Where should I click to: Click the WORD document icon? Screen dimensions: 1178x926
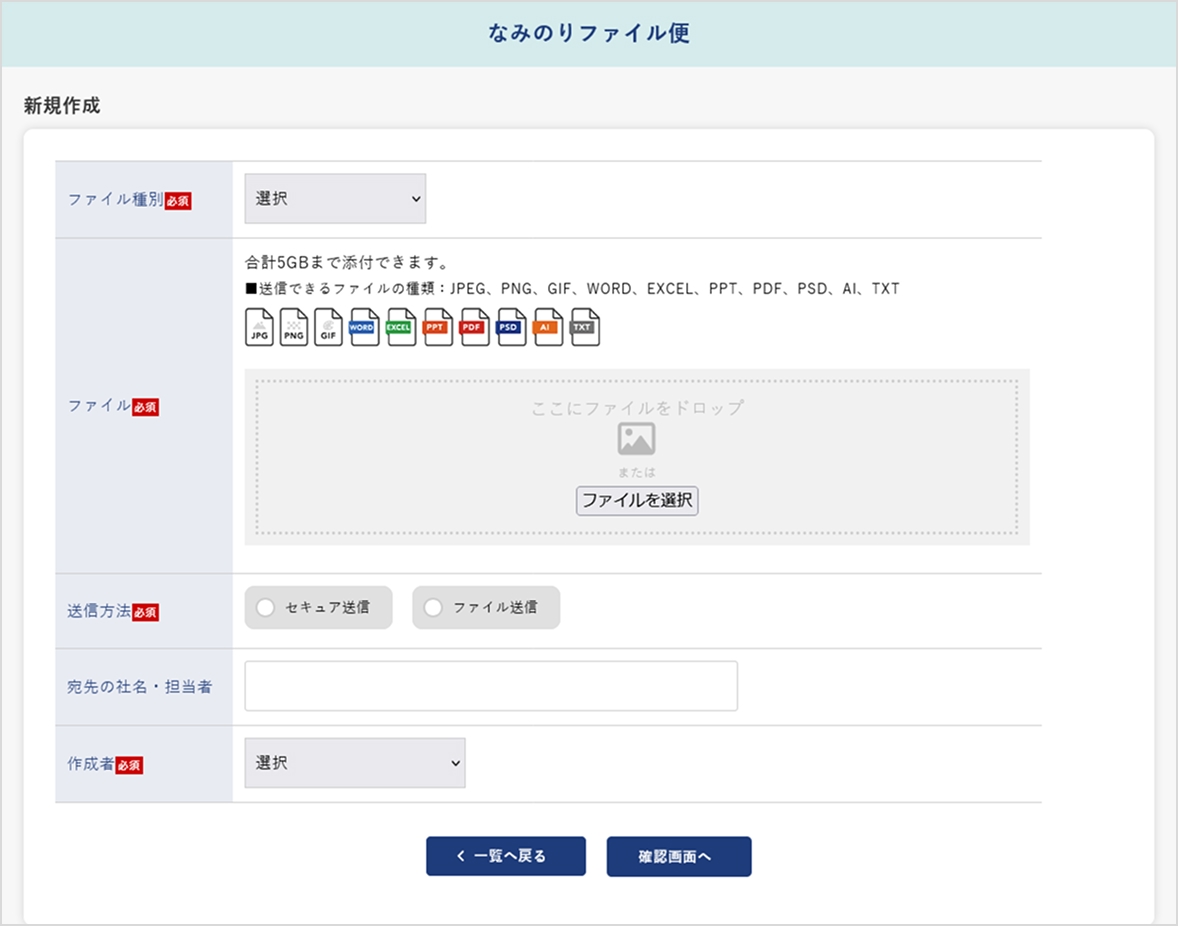(x=364, y=327)
